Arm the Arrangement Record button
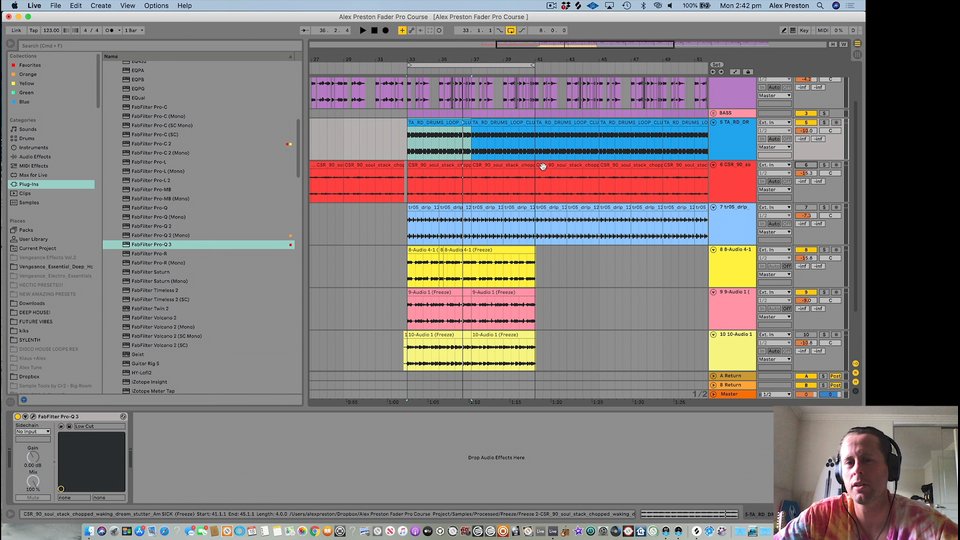 (386, 30)
